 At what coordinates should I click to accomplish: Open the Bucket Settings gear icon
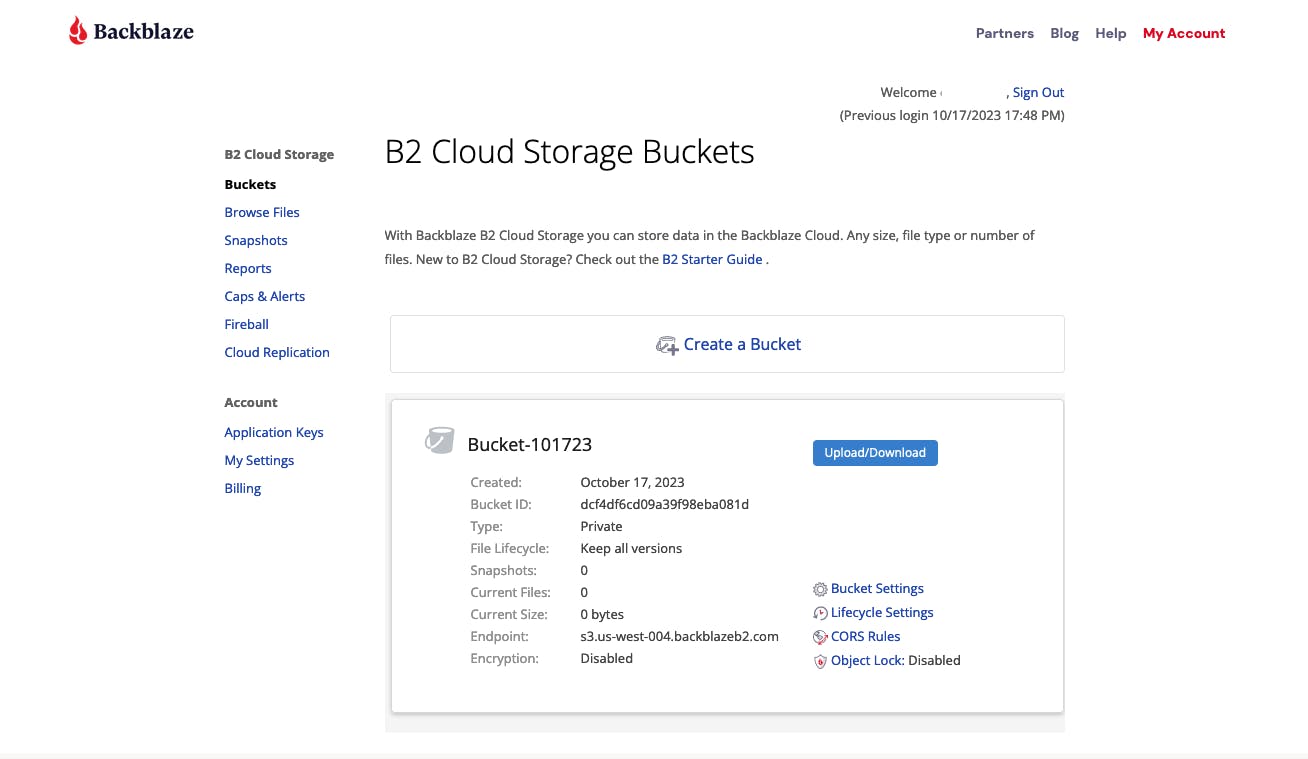[820, 588]
